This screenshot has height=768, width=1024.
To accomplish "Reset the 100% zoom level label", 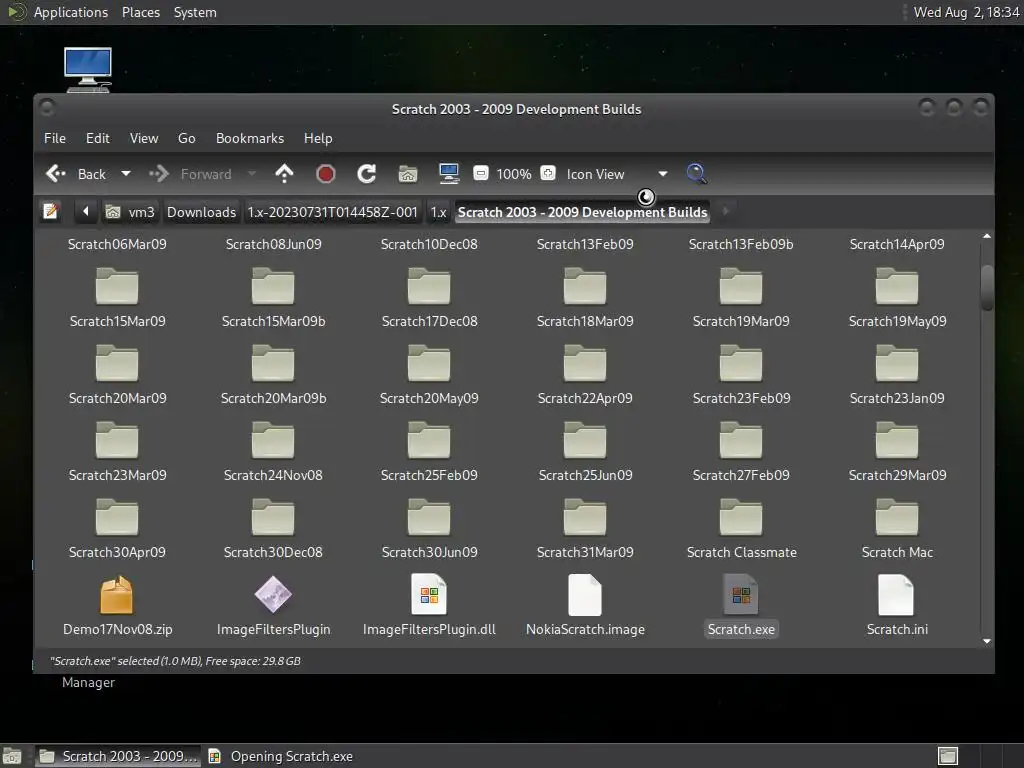I will (x=514, y=174).
